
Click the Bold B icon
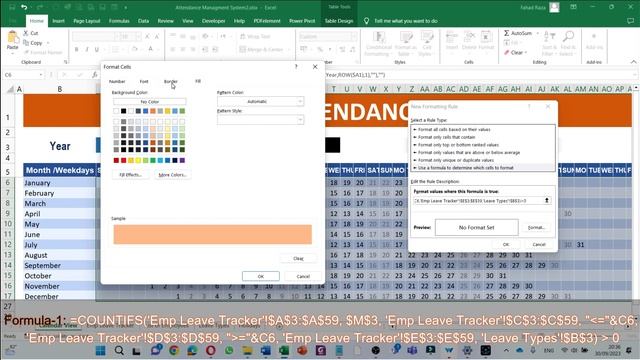pos(76,49)
